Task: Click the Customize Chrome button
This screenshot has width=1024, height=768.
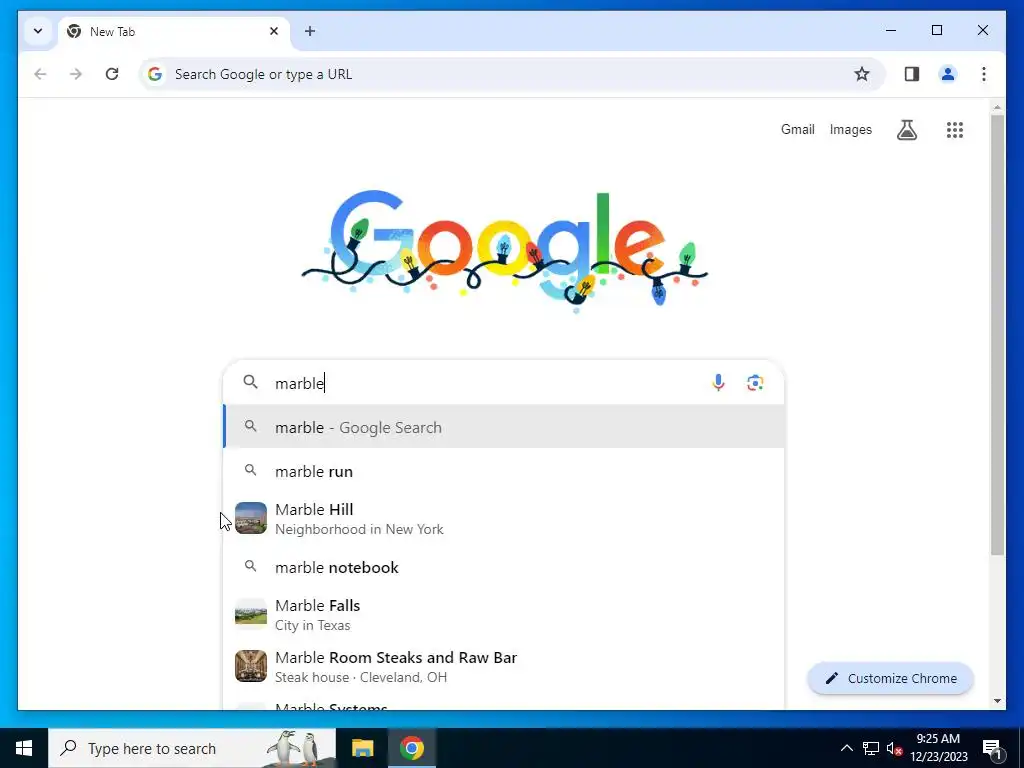Action: click(891, 679)
